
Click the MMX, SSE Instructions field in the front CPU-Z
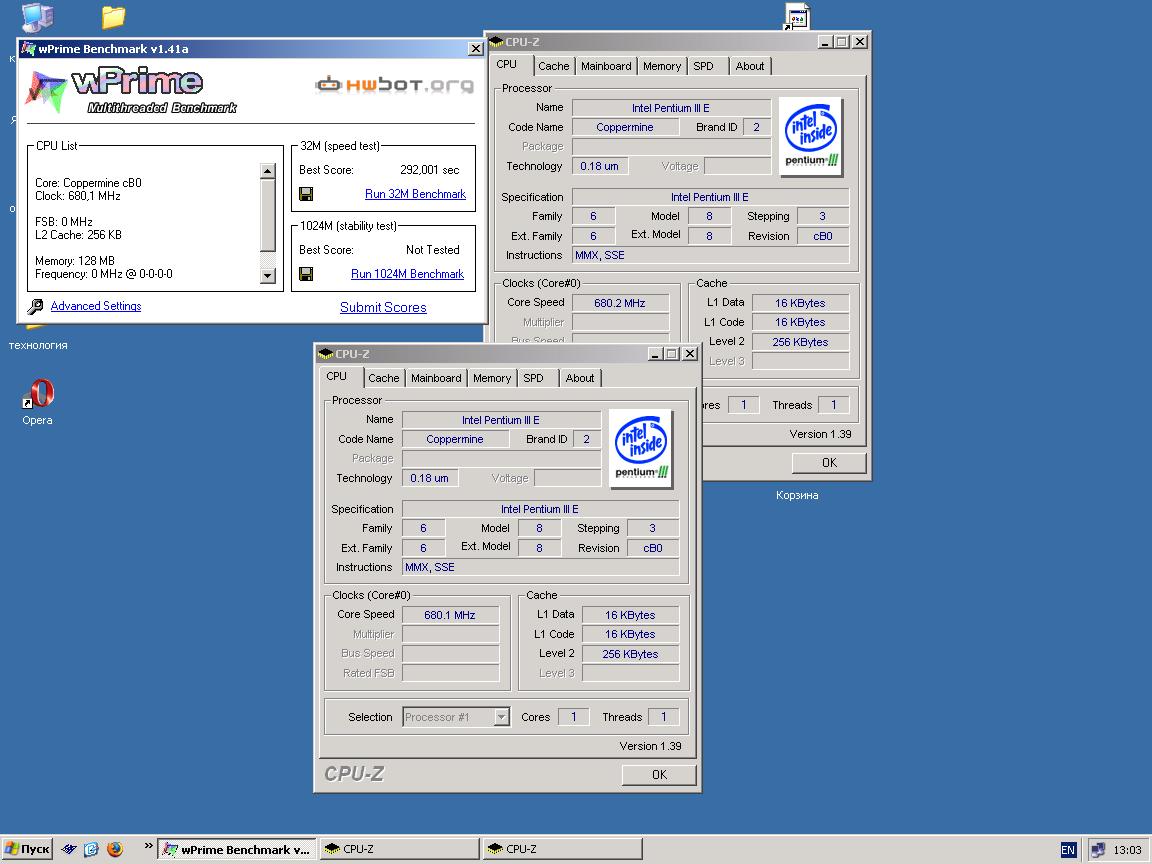click(541, 567)
